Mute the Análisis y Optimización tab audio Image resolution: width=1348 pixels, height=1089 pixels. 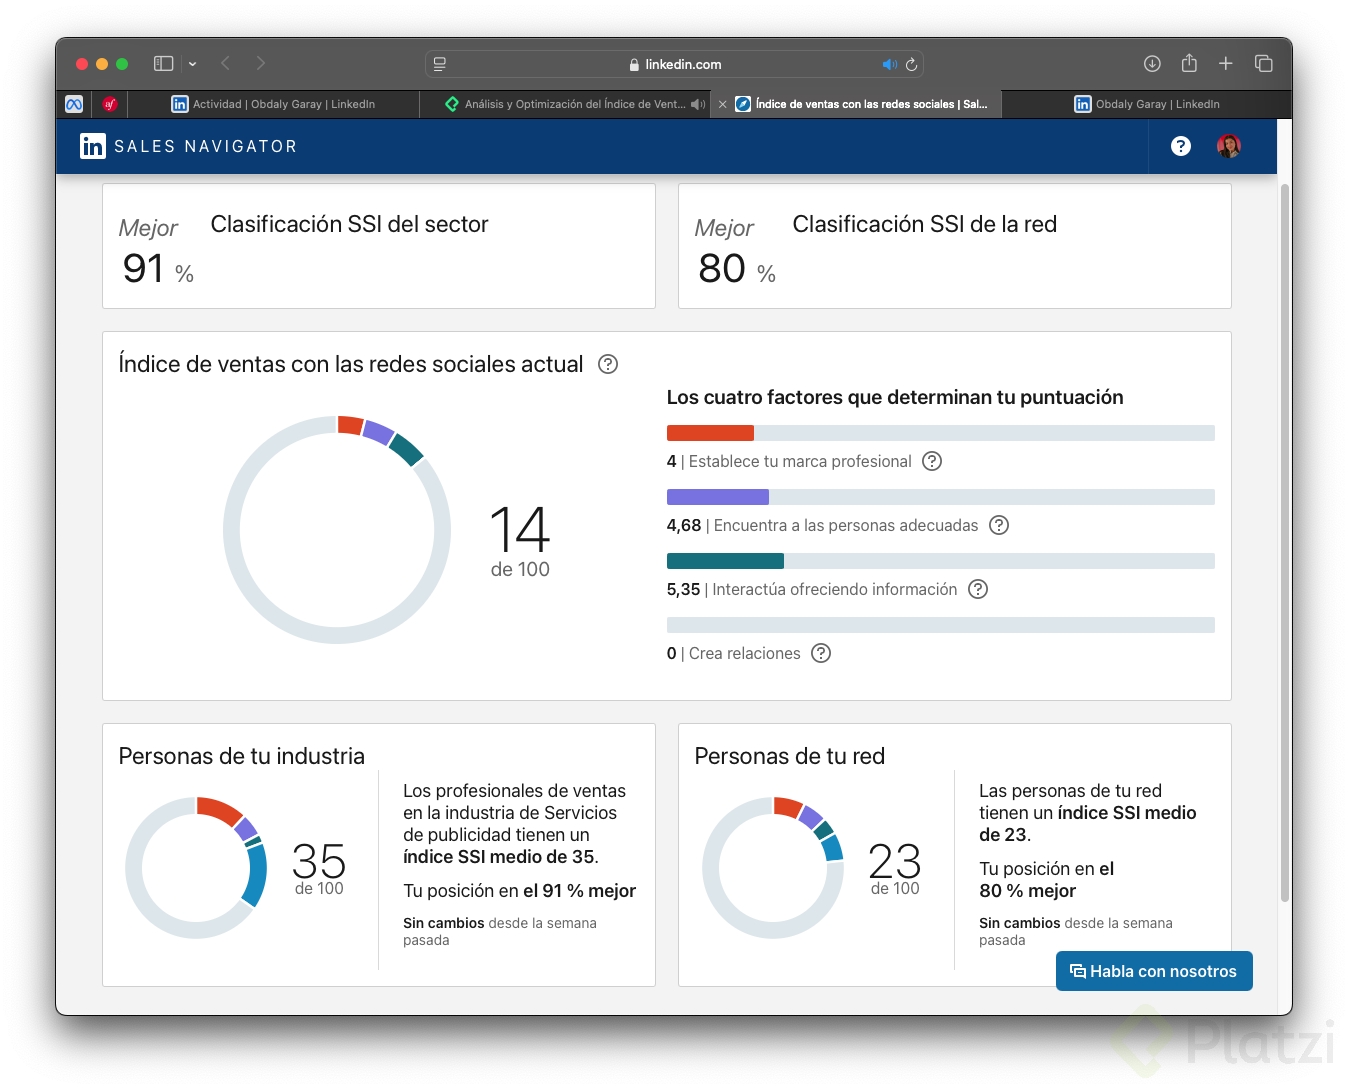coord(698,104)
